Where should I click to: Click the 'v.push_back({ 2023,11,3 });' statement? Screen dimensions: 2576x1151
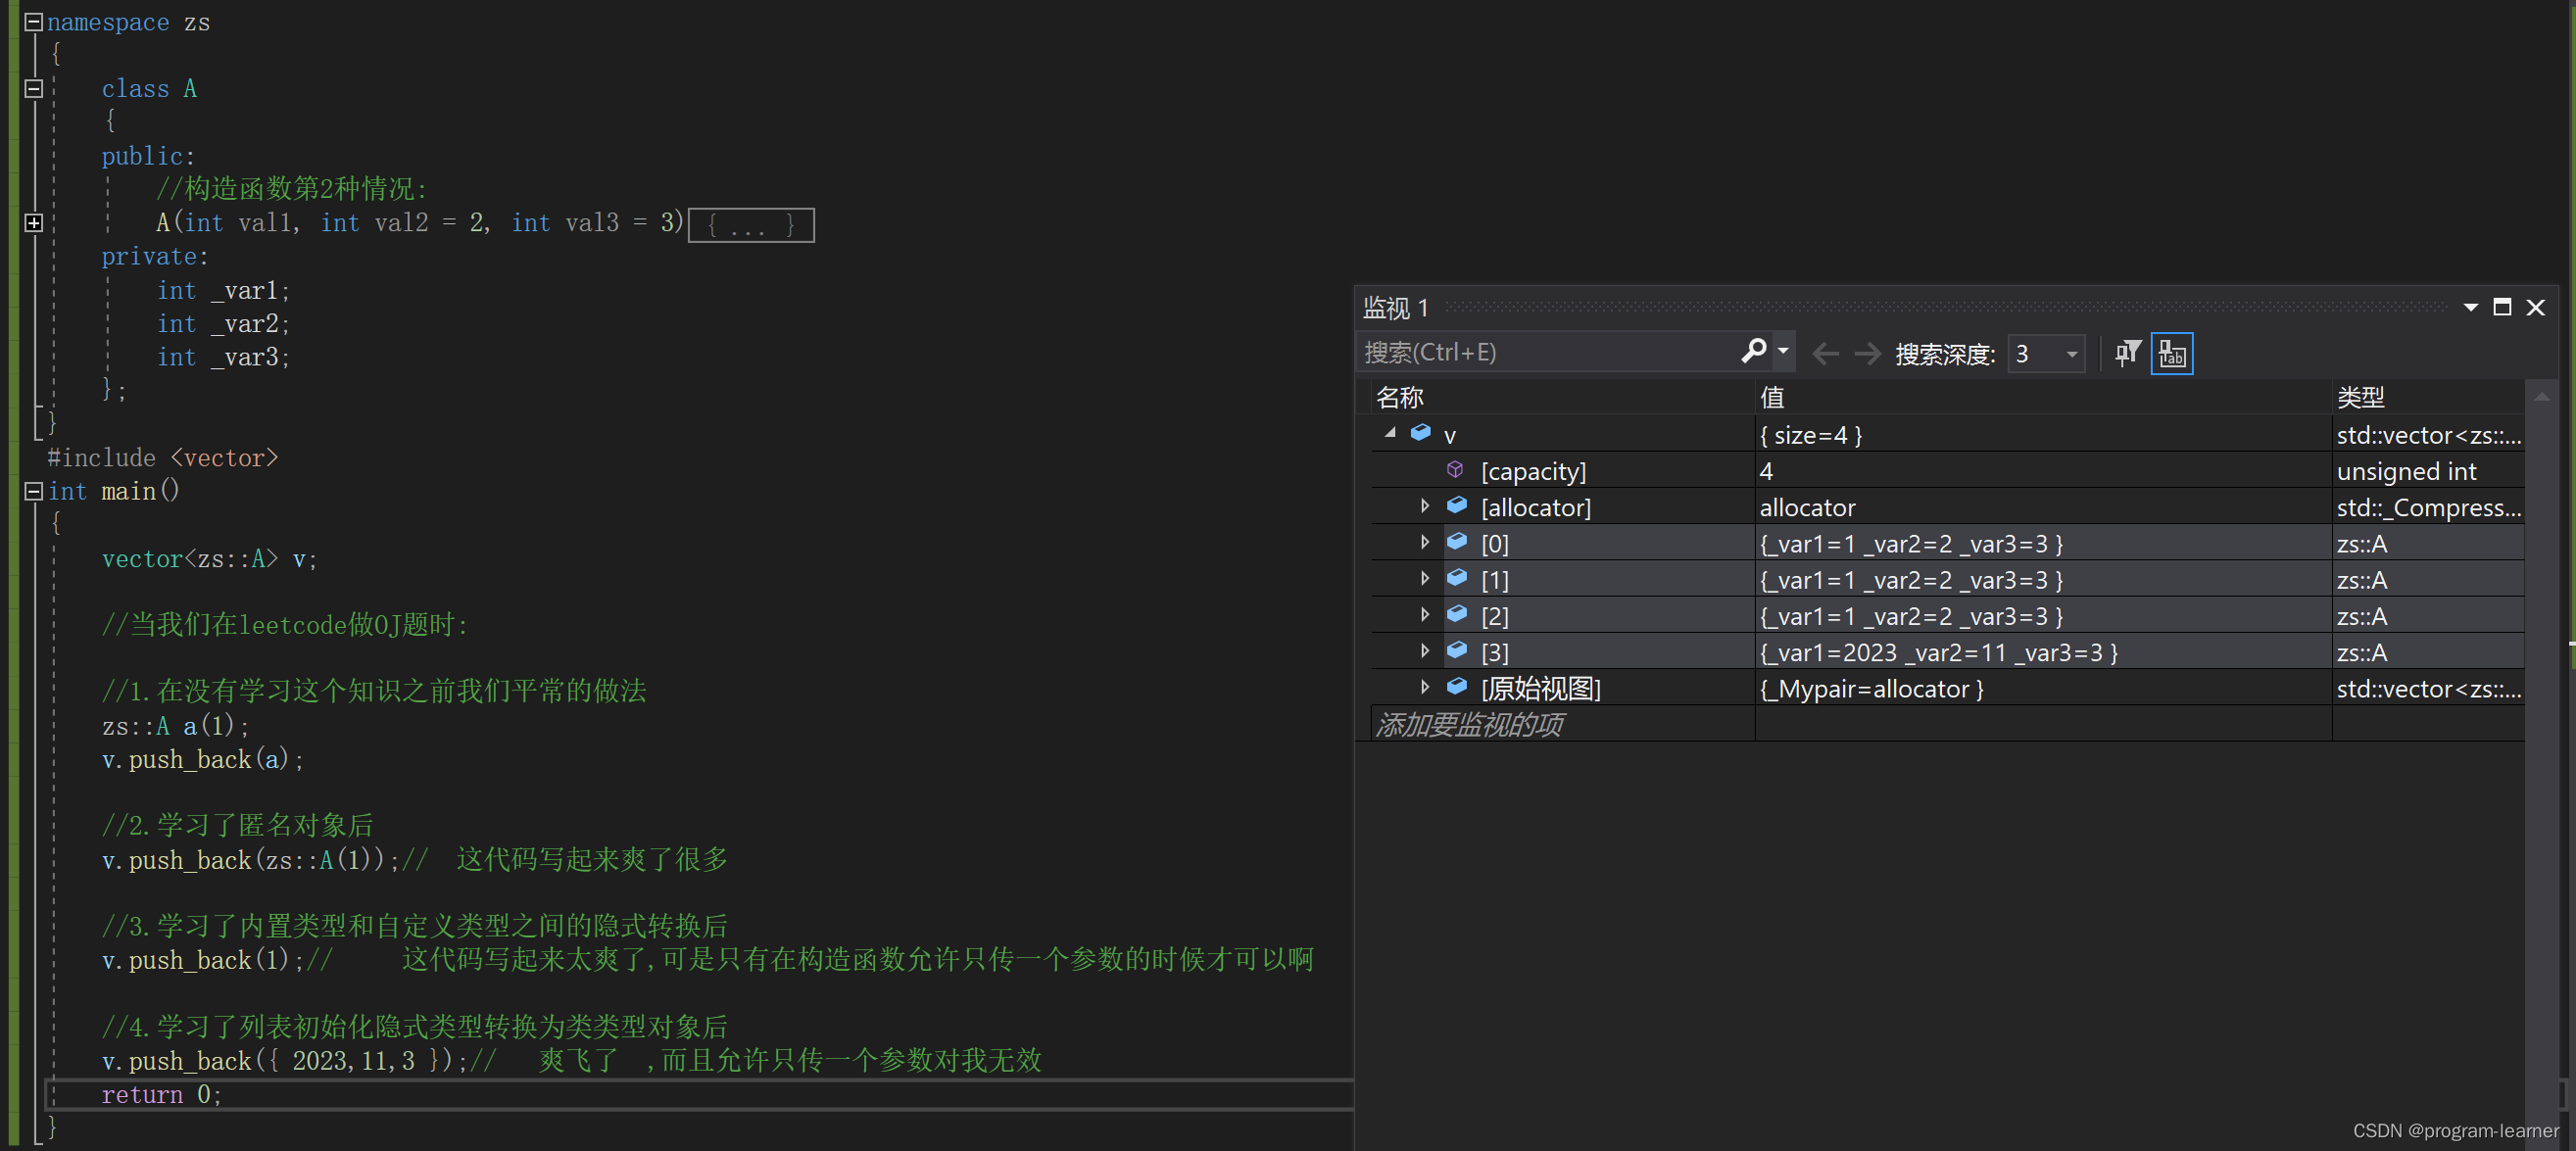point(284,1061)
